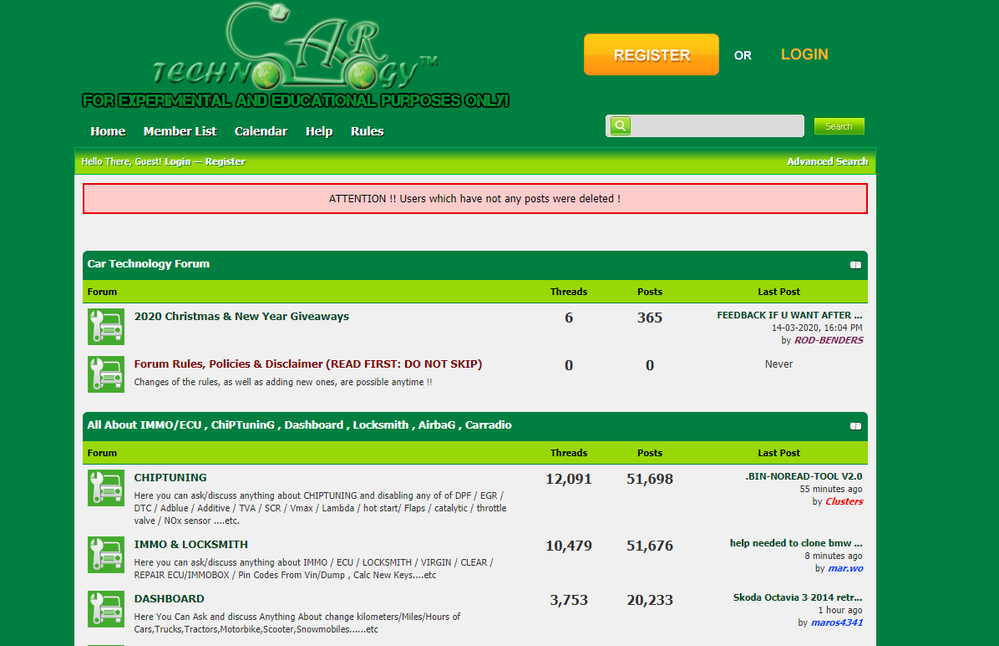The width and height of the screenshot is (999, 646).
Task: Open Advanced Search link
Action: (x=827, y=162)
